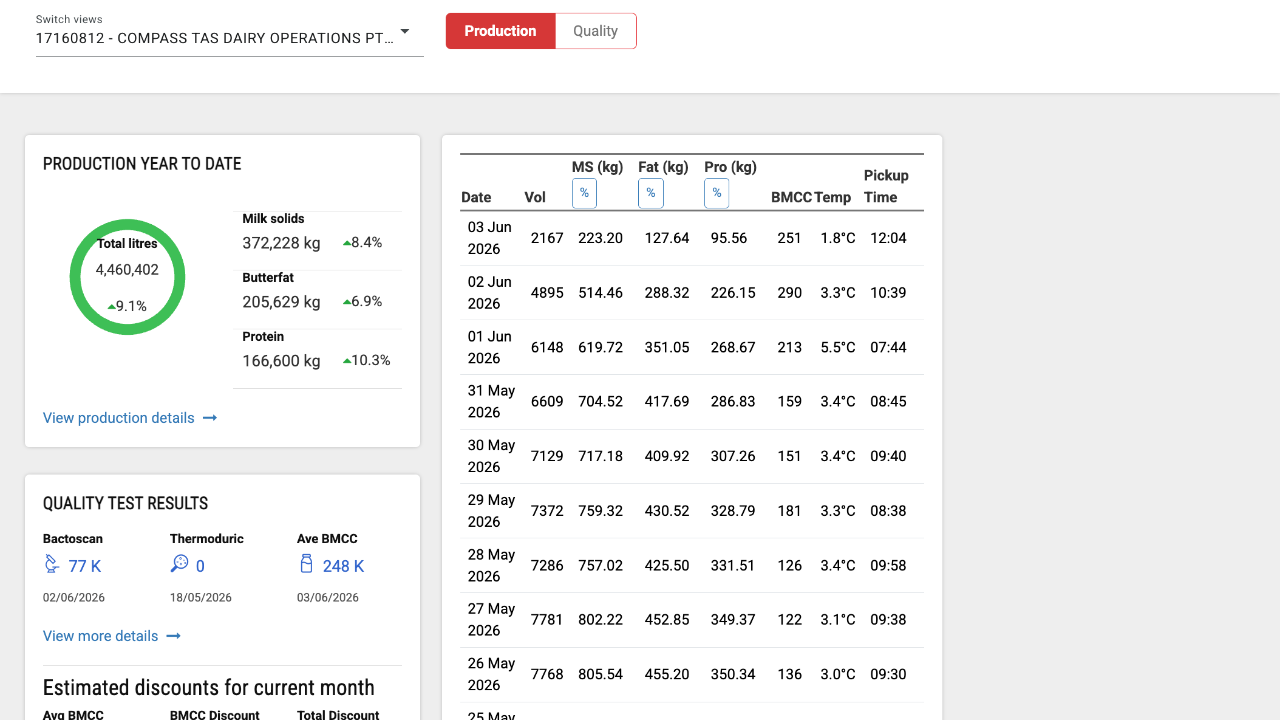Click the up arrow beside Milk solids 8.4%

[346, 243]
